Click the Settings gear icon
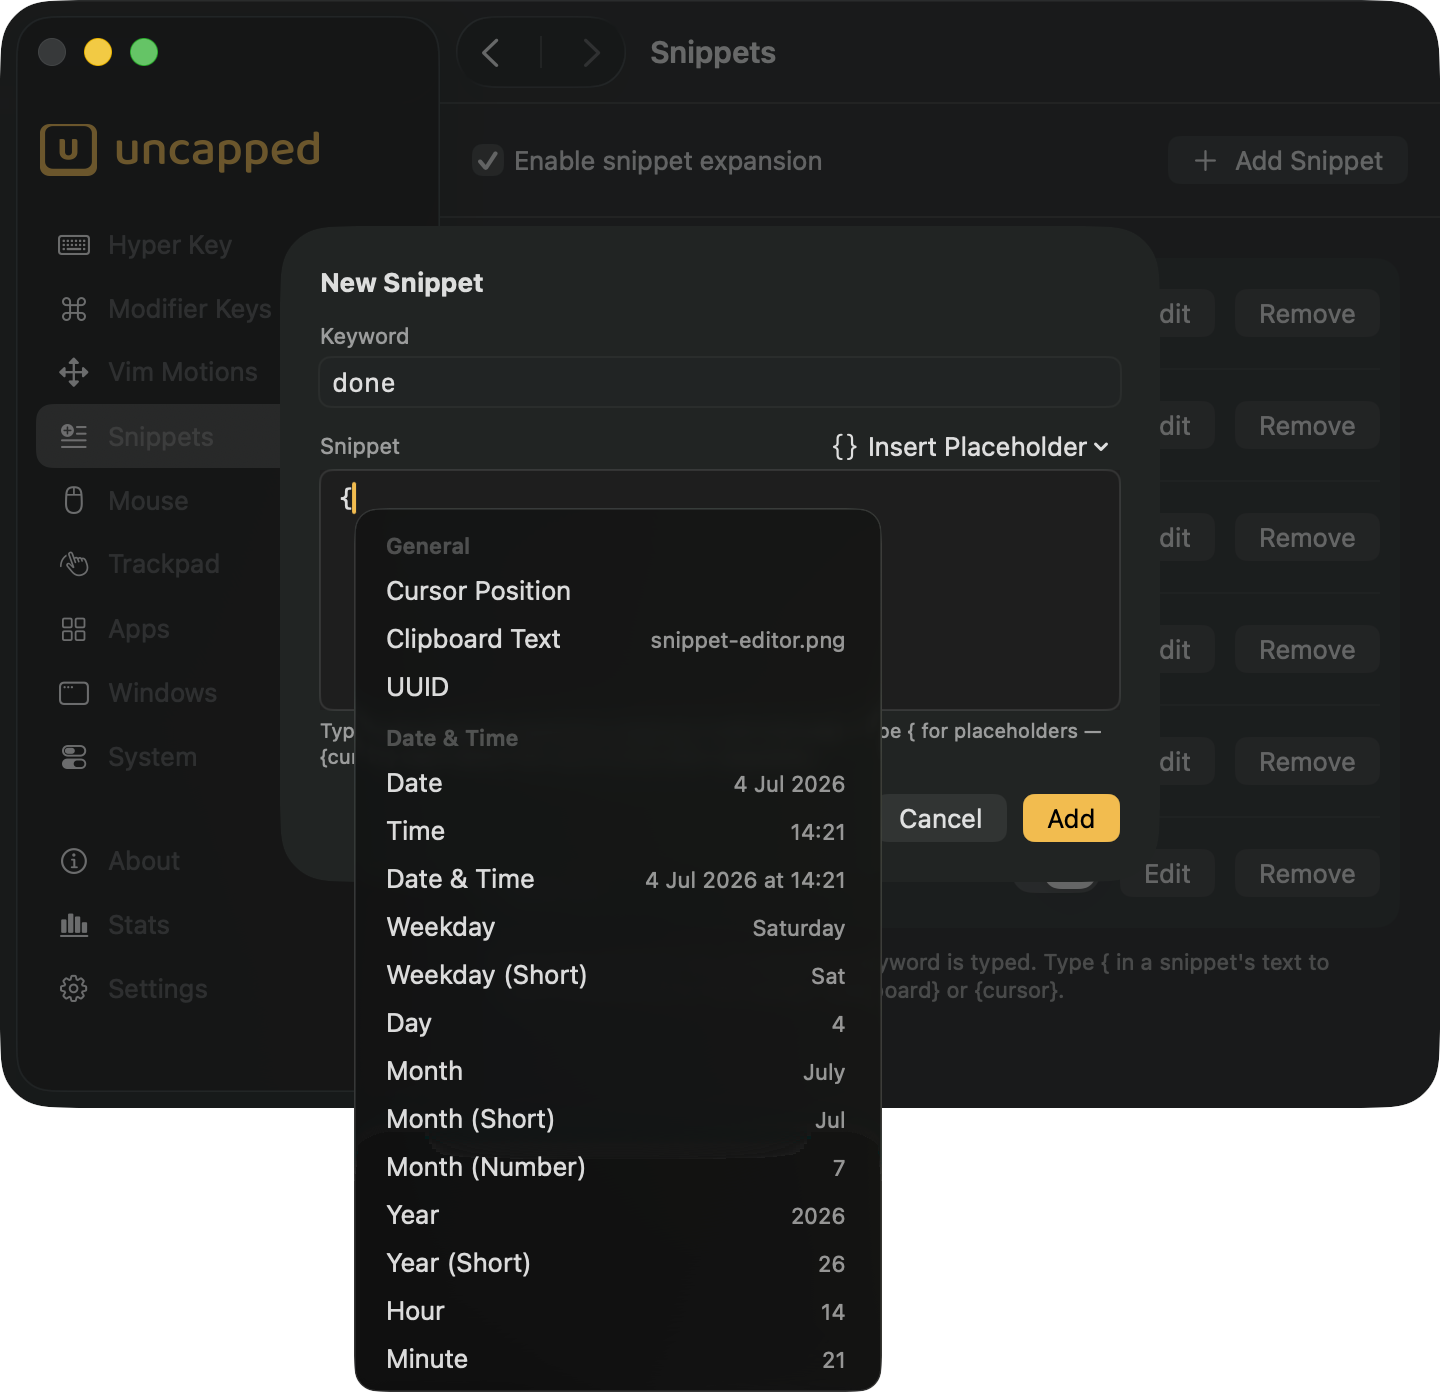 pos(74,989)
